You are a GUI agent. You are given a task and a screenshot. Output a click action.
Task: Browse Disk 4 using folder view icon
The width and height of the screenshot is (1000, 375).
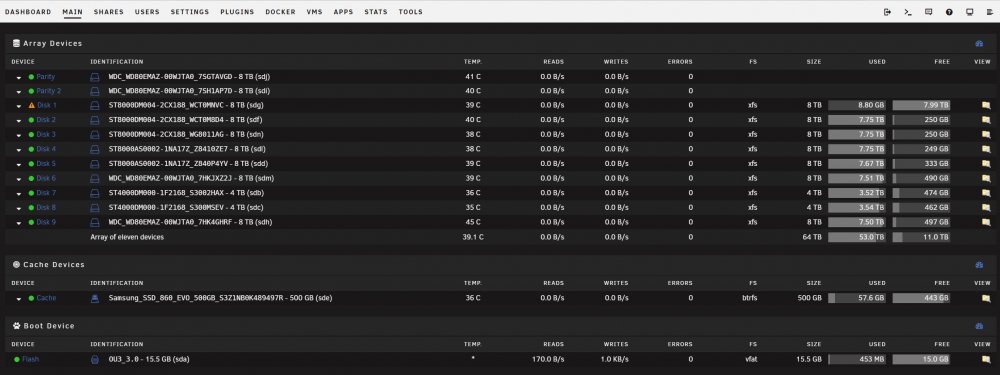[x=985, y=149]
